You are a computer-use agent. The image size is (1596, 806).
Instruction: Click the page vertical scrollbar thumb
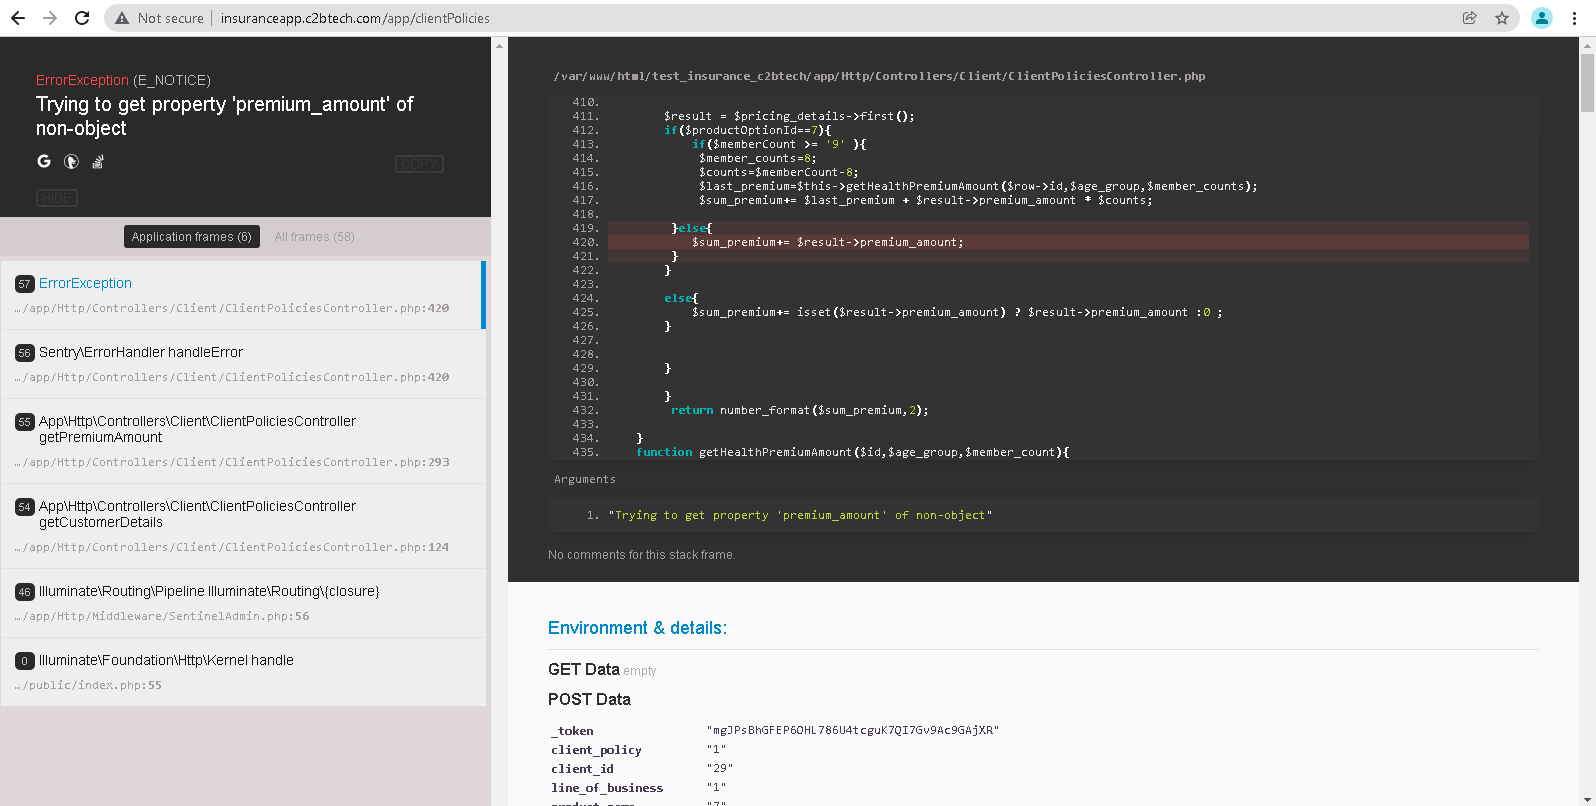pos(1587,82)
